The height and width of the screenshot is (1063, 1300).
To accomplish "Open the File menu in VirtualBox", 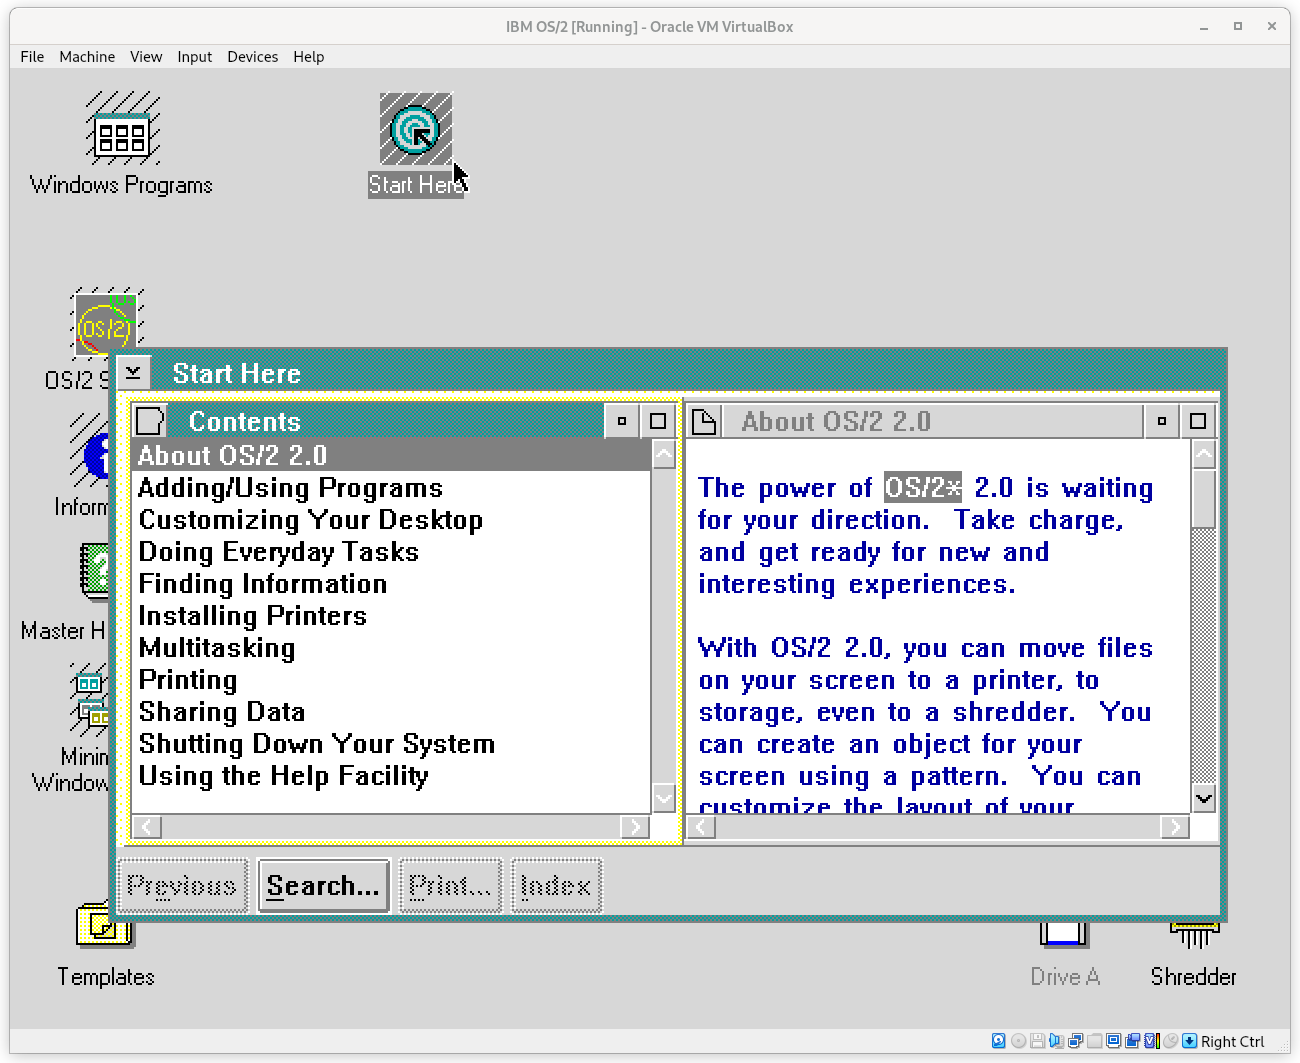I will (x=32, y=57).
